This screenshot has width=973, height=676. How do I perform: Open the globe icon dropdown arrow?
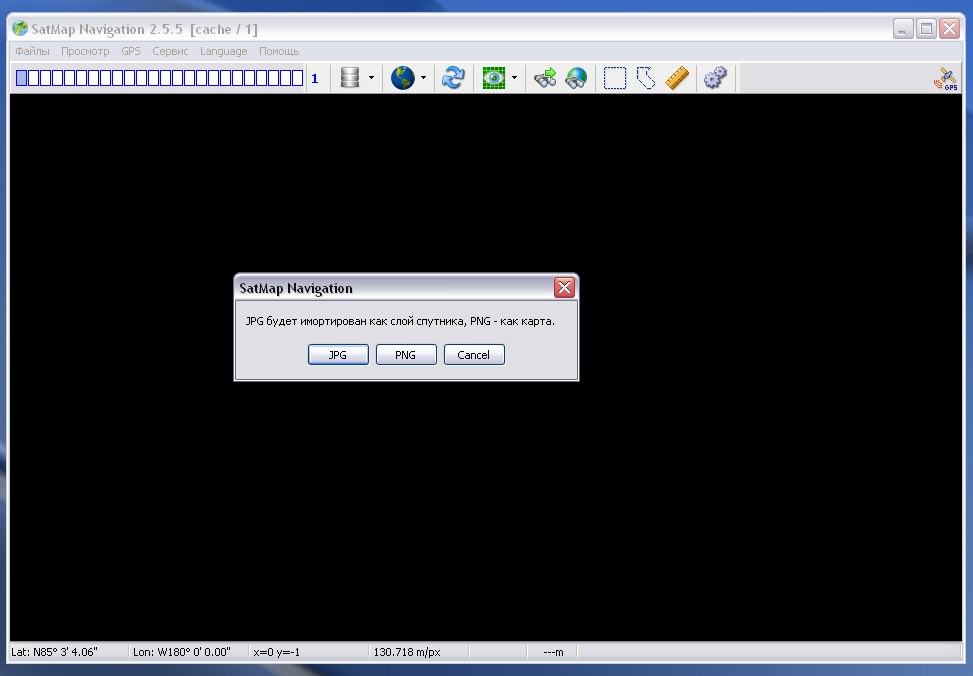pyautogui.click(x=423, y=78)
